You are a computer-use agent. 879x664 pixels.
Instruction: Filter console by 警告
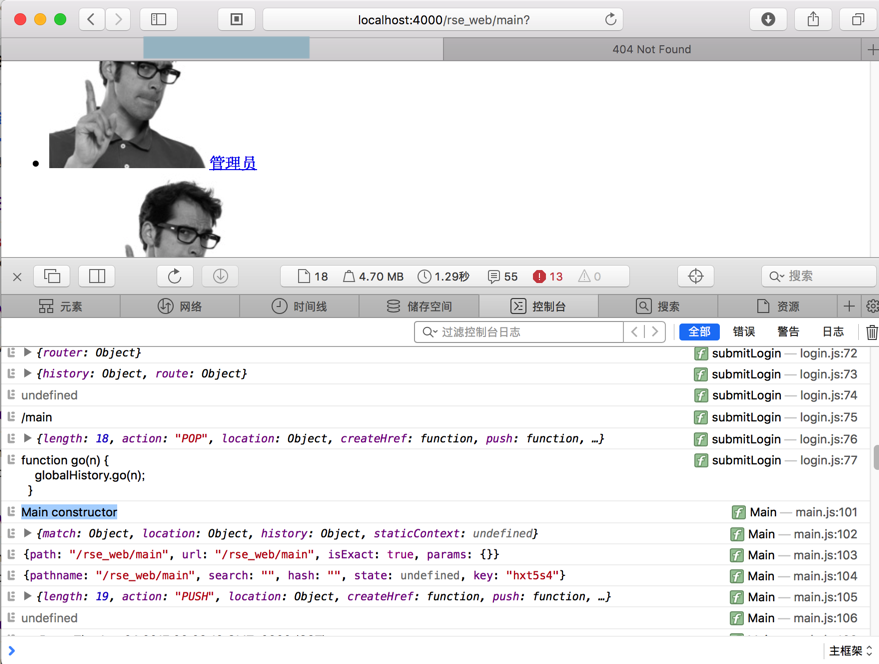[788, 331]
